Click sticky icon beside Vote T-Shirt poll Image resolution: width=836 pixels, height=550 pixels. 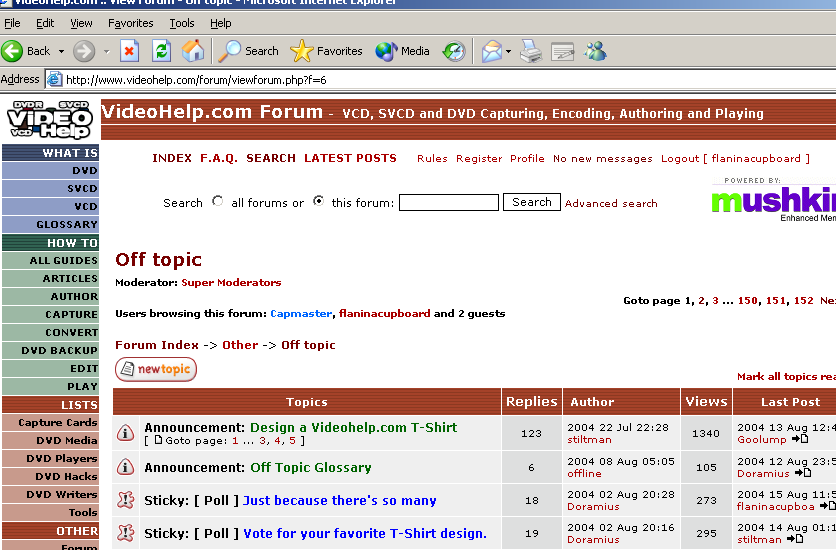pyautogui.click(x=126, y=533)
